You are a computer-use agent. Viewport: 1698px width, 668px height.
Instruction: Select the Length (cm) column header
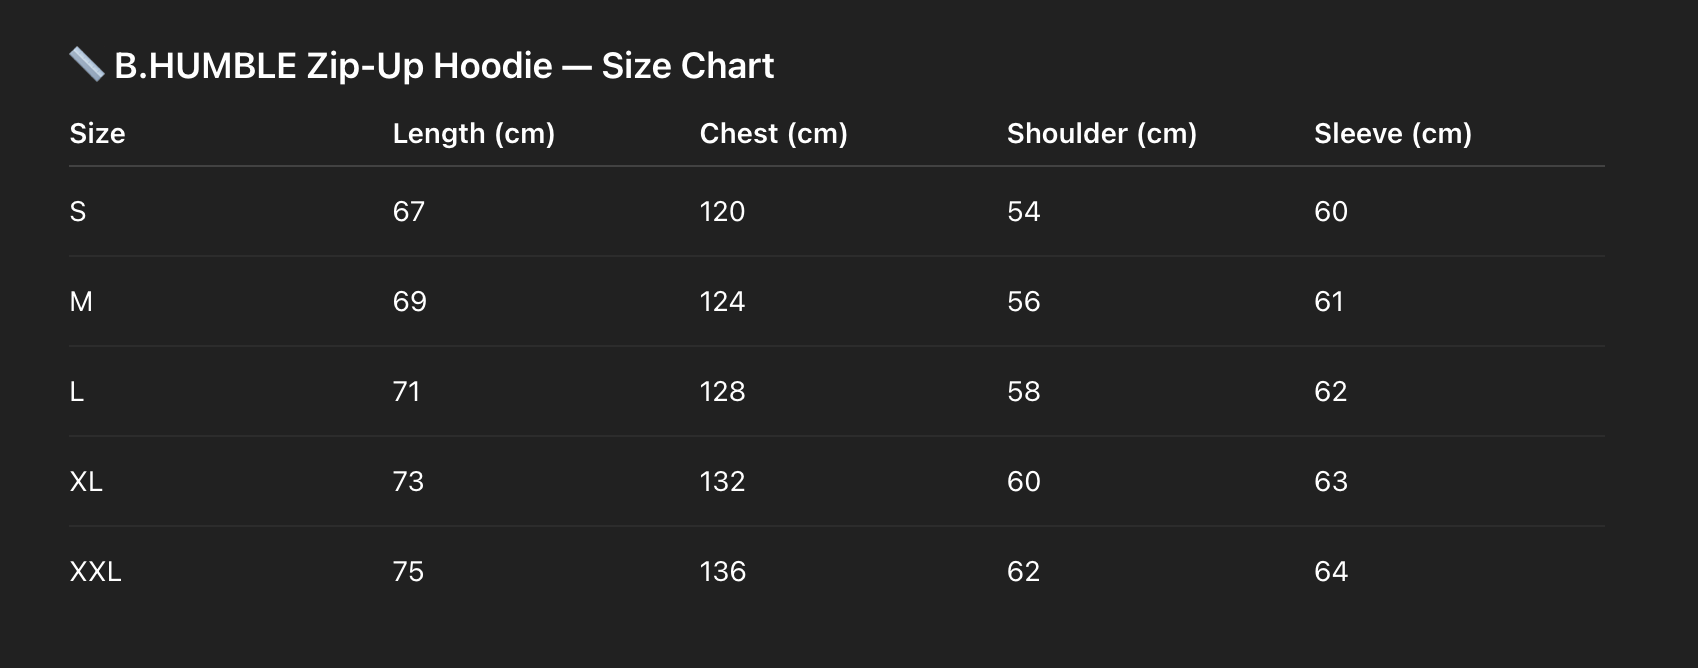point(473,133)
